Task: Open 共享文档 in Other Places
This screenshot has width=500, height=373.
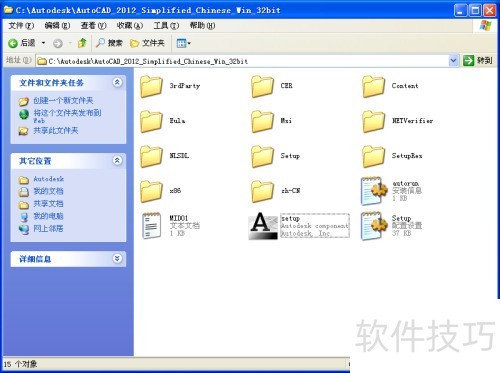Action: coord(48,204)
